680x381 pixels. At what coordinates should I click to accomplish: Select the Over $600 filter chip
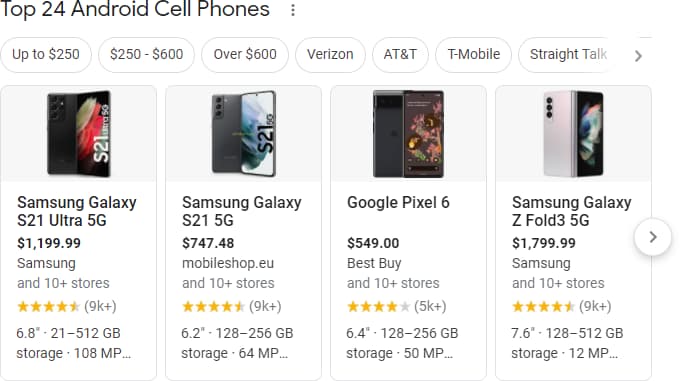pyautogui.click(x=245, y=55)
